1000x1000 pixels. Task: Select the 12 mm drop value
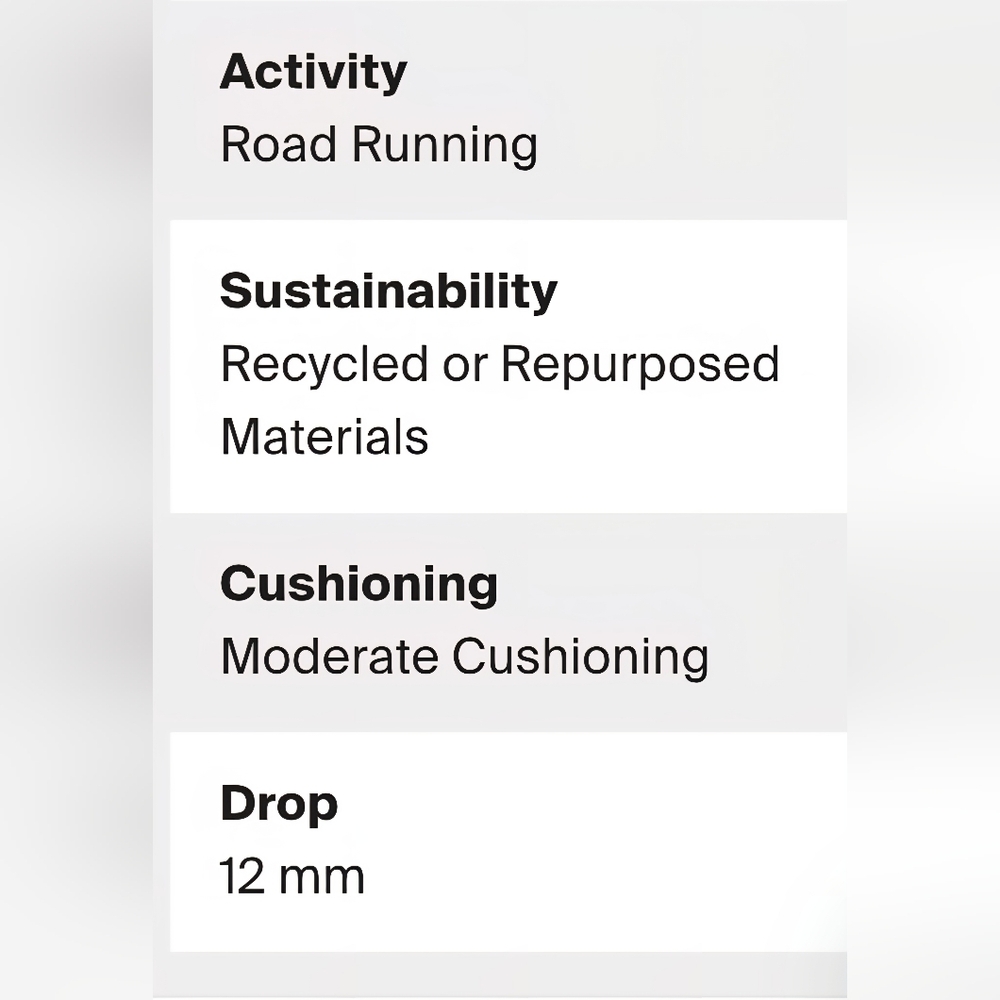[x=292, y=877]
